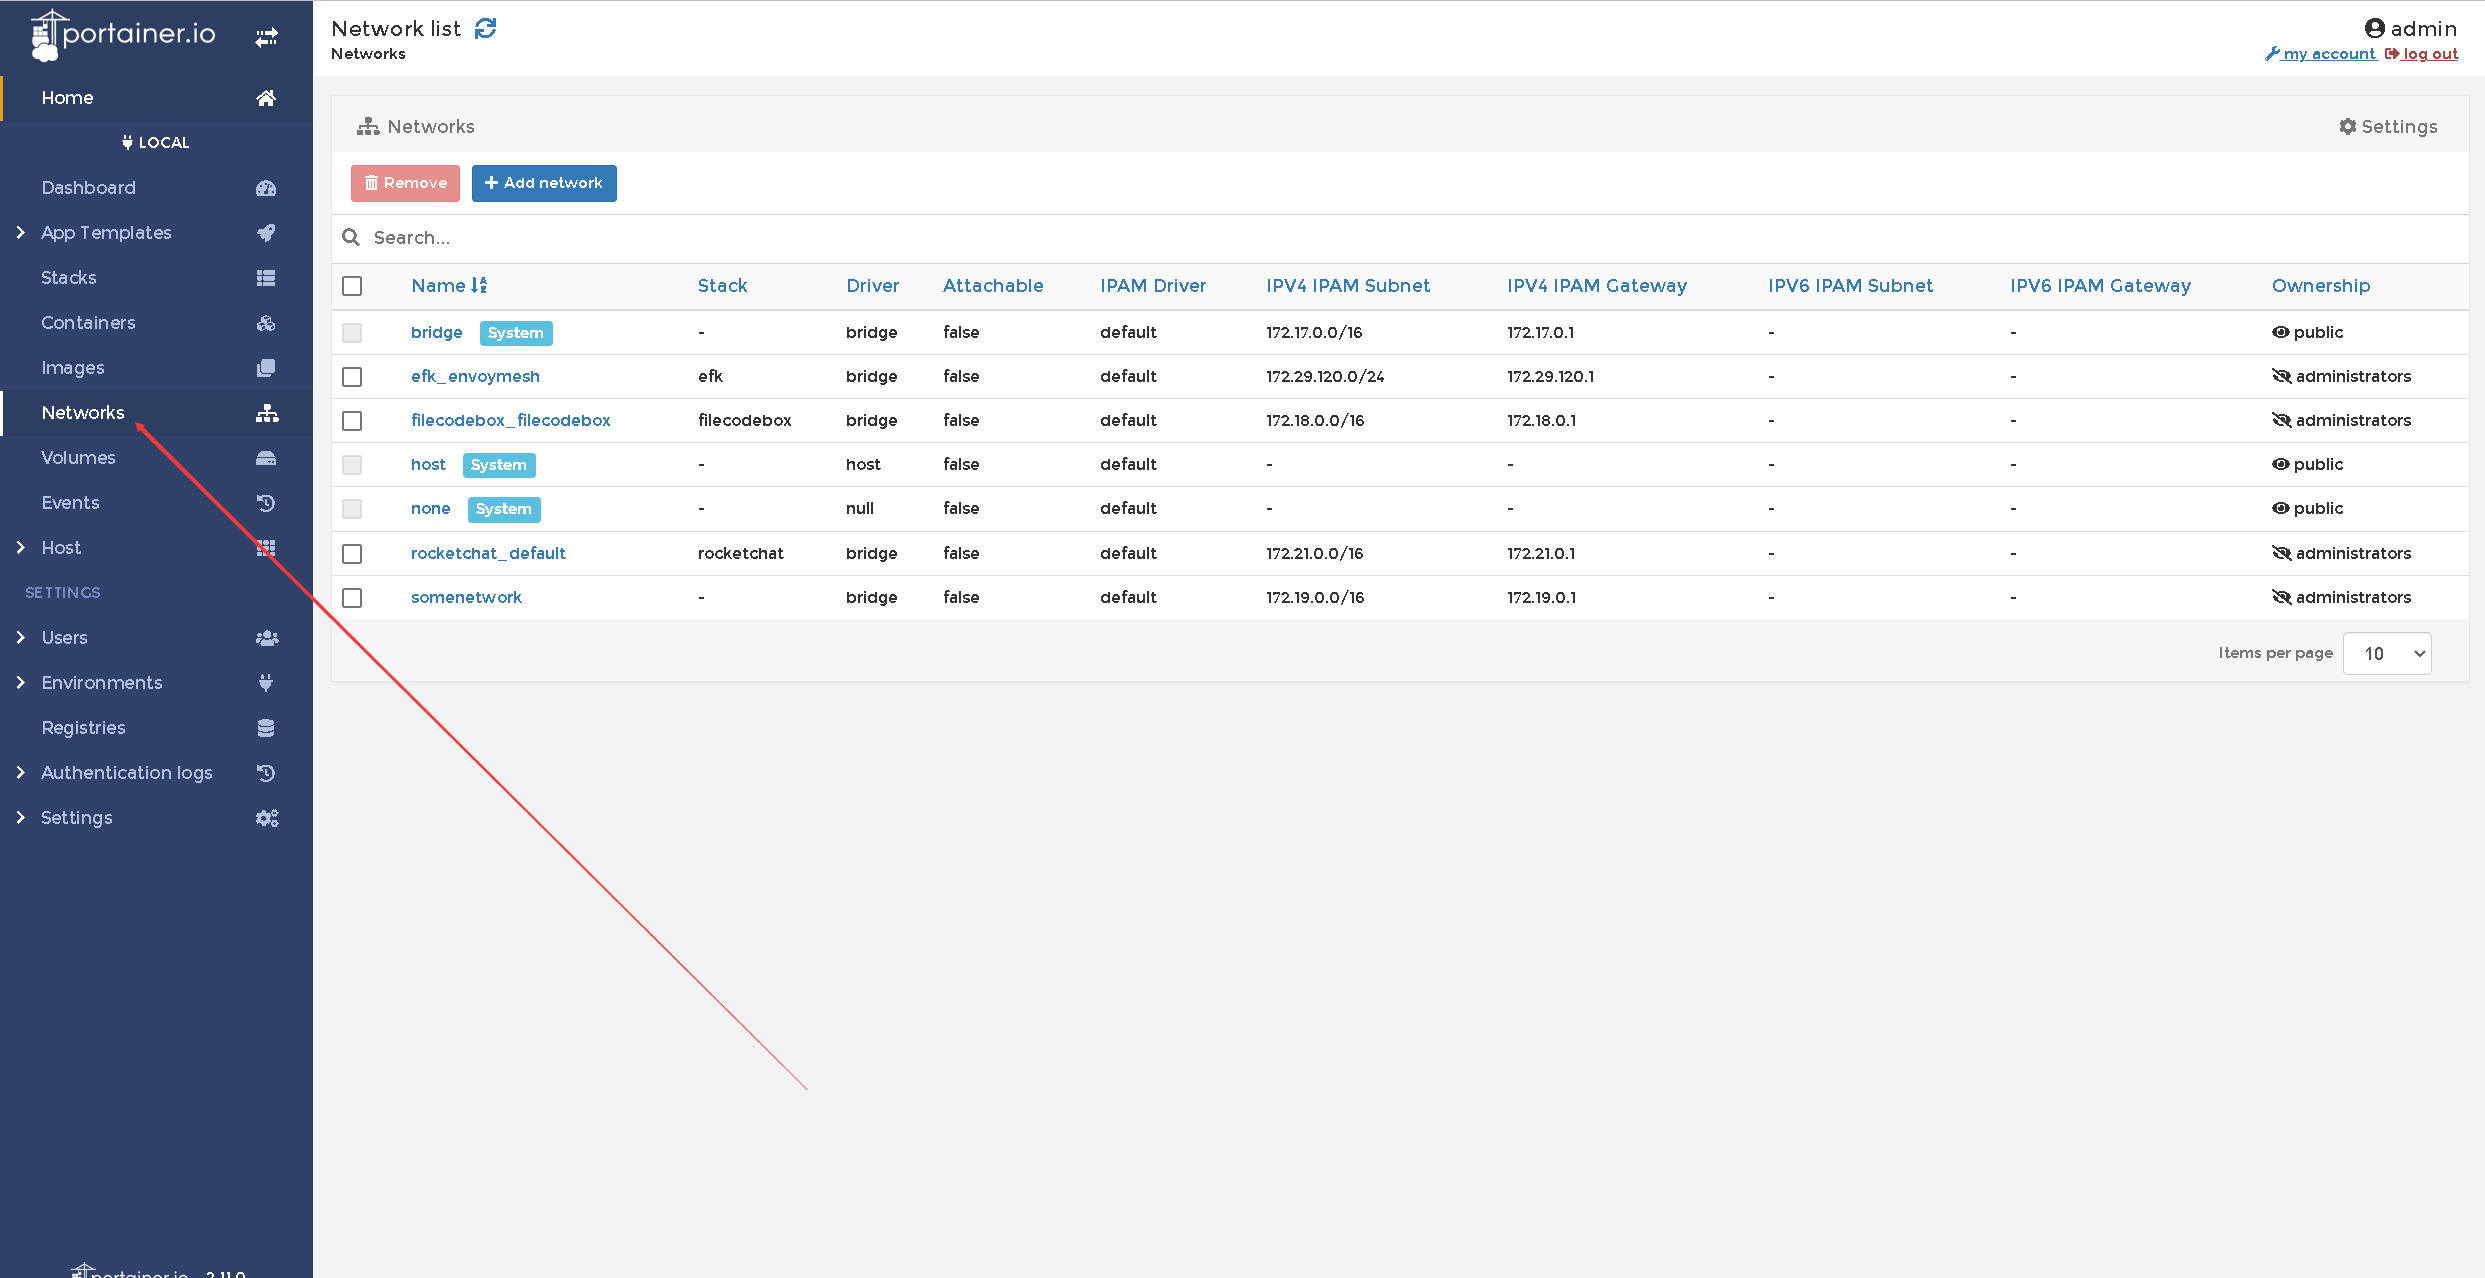Open the rocketchat_default network link

[488, 553]
